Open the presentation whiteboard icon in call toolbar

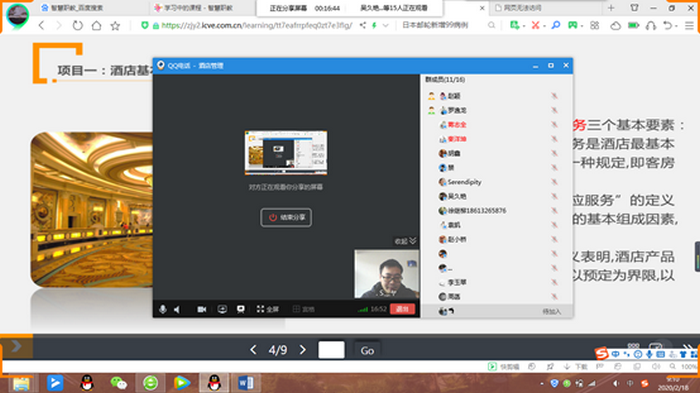coord(241,309)
